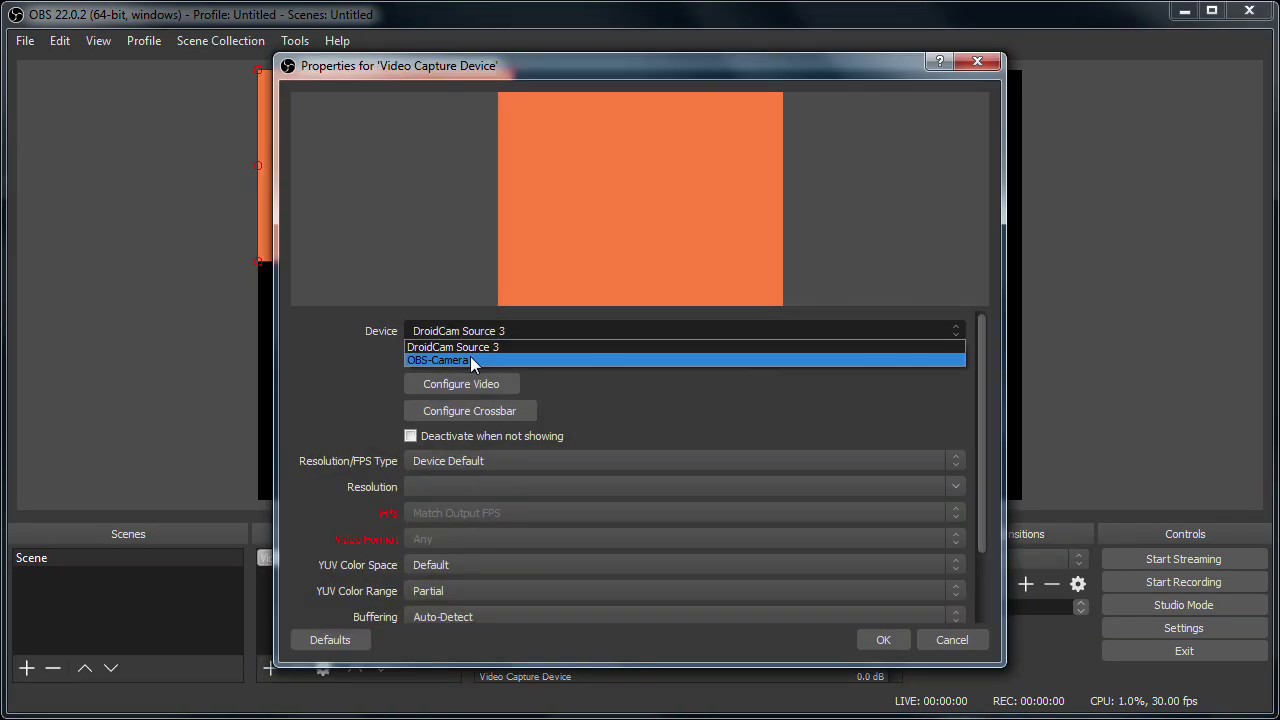Open the File menu
The height and width of the screenshot is (720, 1280).
click(x=25, y=41)
